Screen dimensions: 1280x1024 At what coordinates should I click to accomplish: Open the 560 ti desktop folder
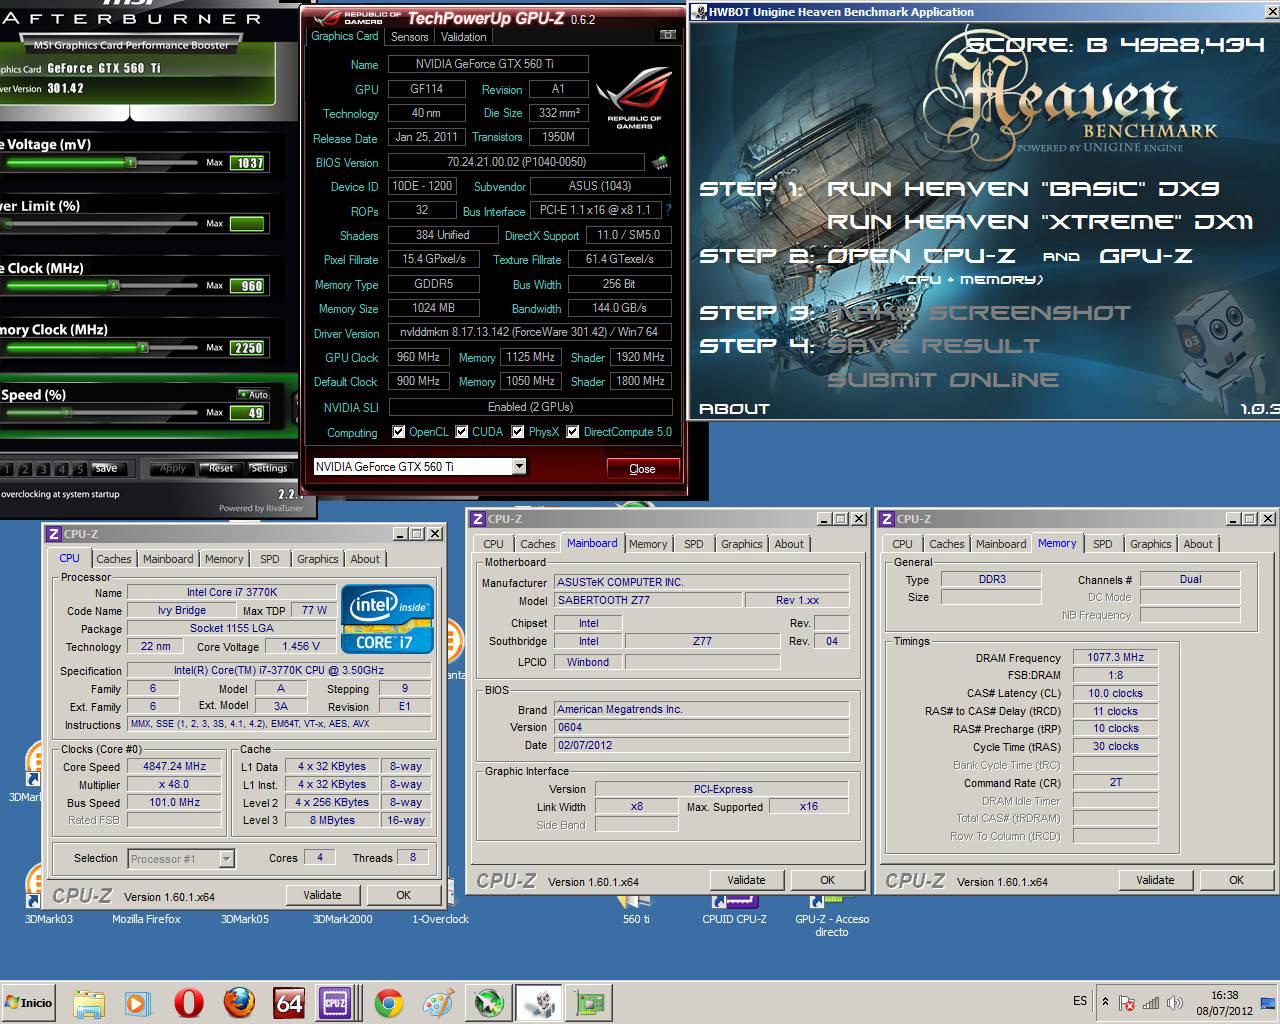click(635, 908)
